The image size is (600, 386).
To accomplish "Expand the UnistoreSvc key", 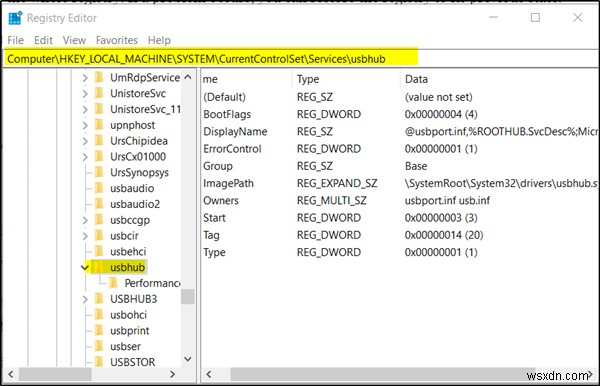I will [85, 93].
